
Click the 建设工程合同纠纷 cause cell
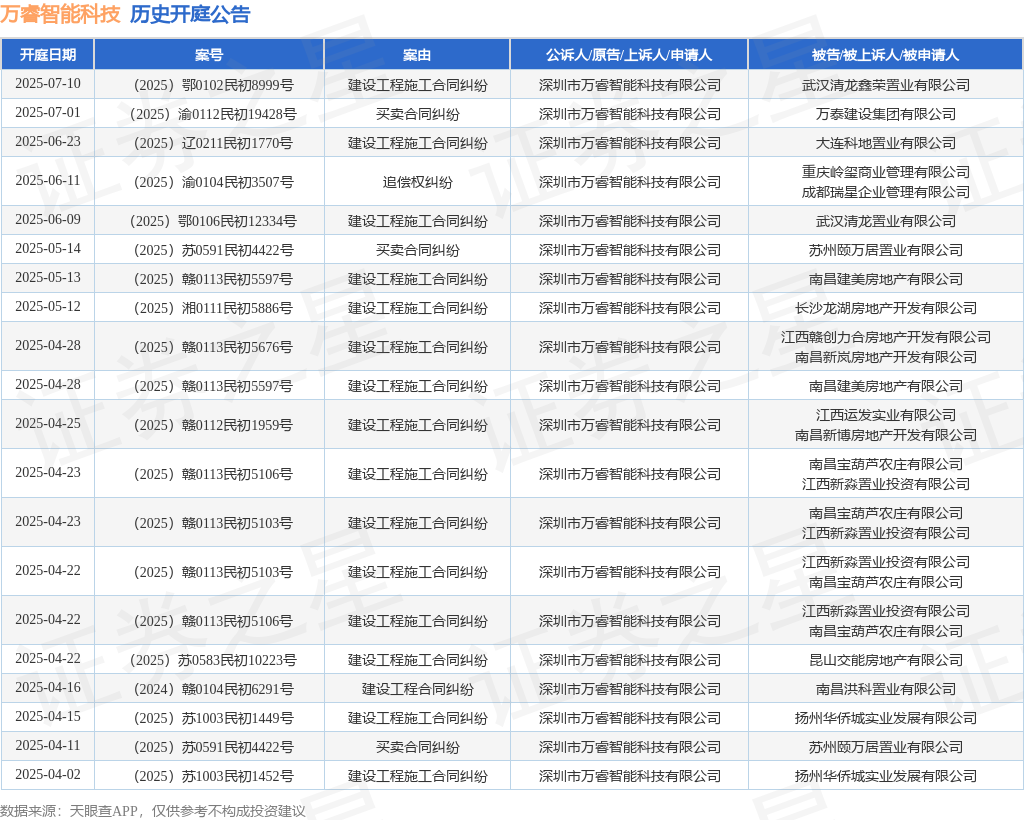coord(417,689)
